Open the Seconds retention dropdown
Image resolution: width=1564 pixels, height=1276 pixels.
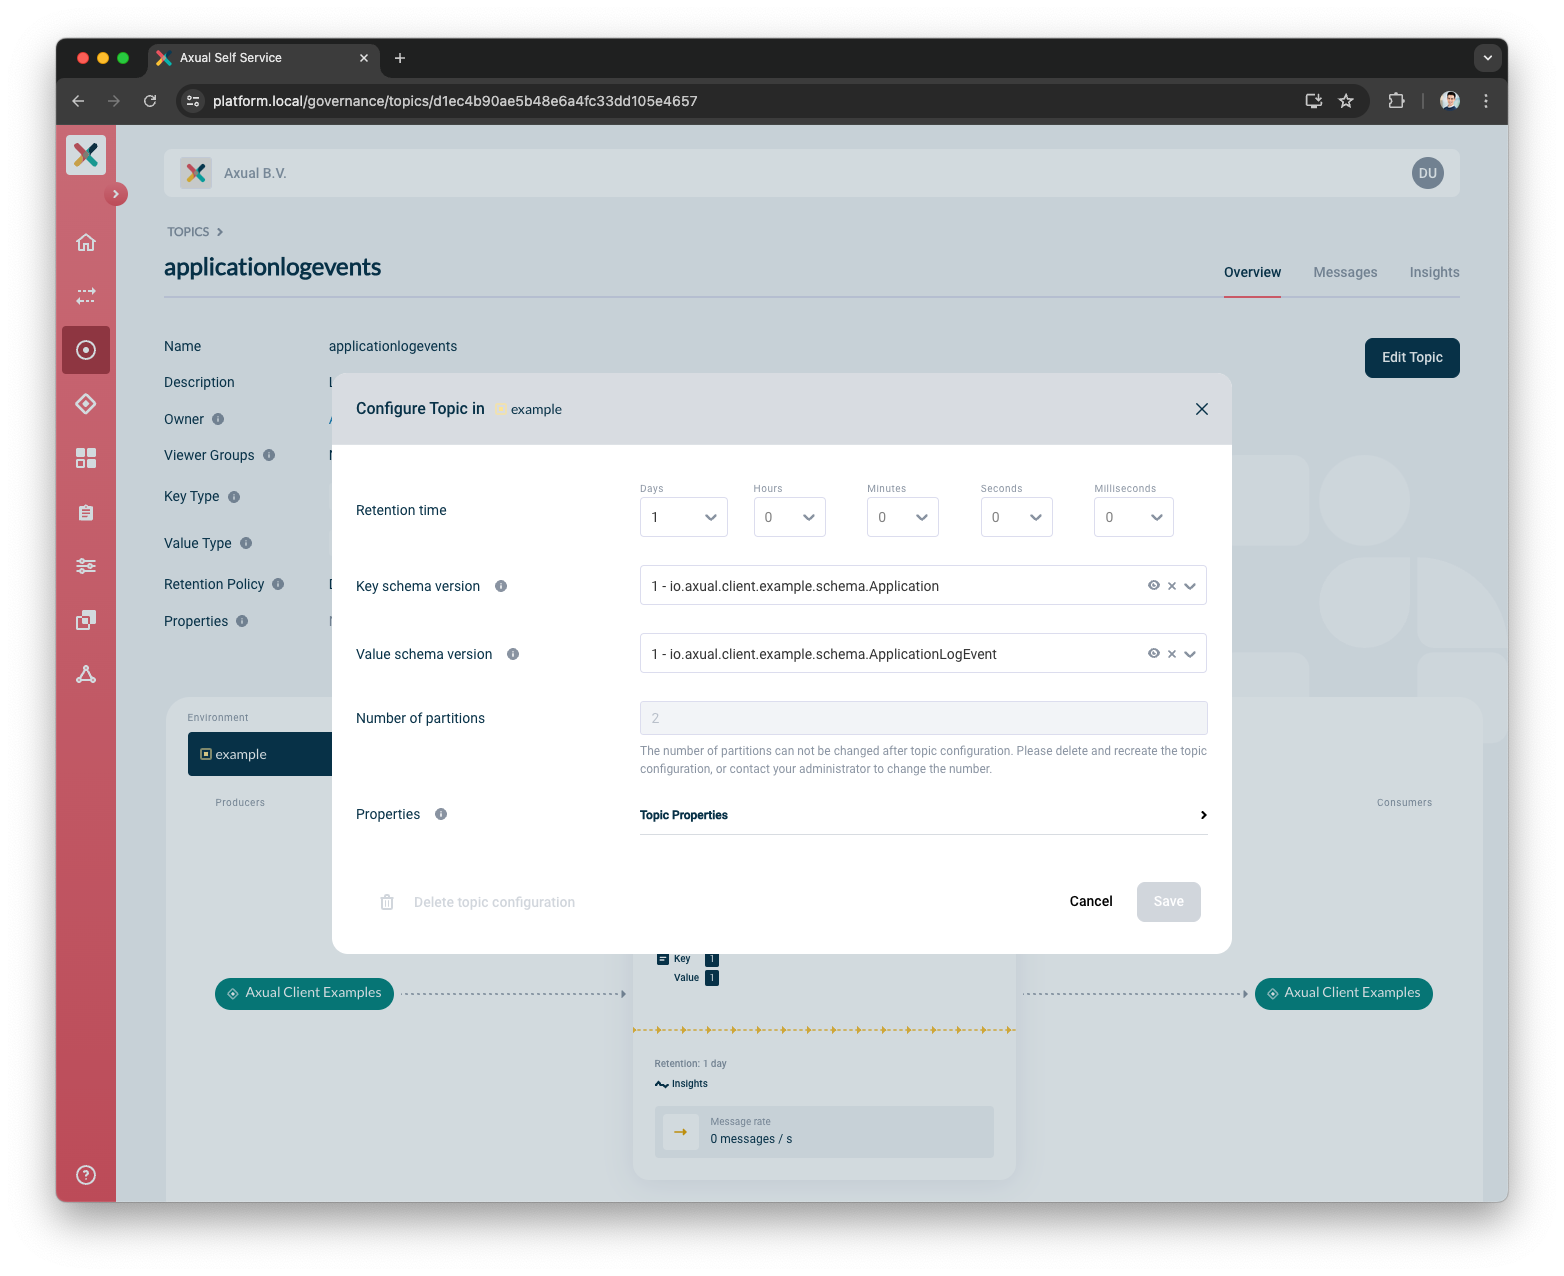coord(1016,517)
